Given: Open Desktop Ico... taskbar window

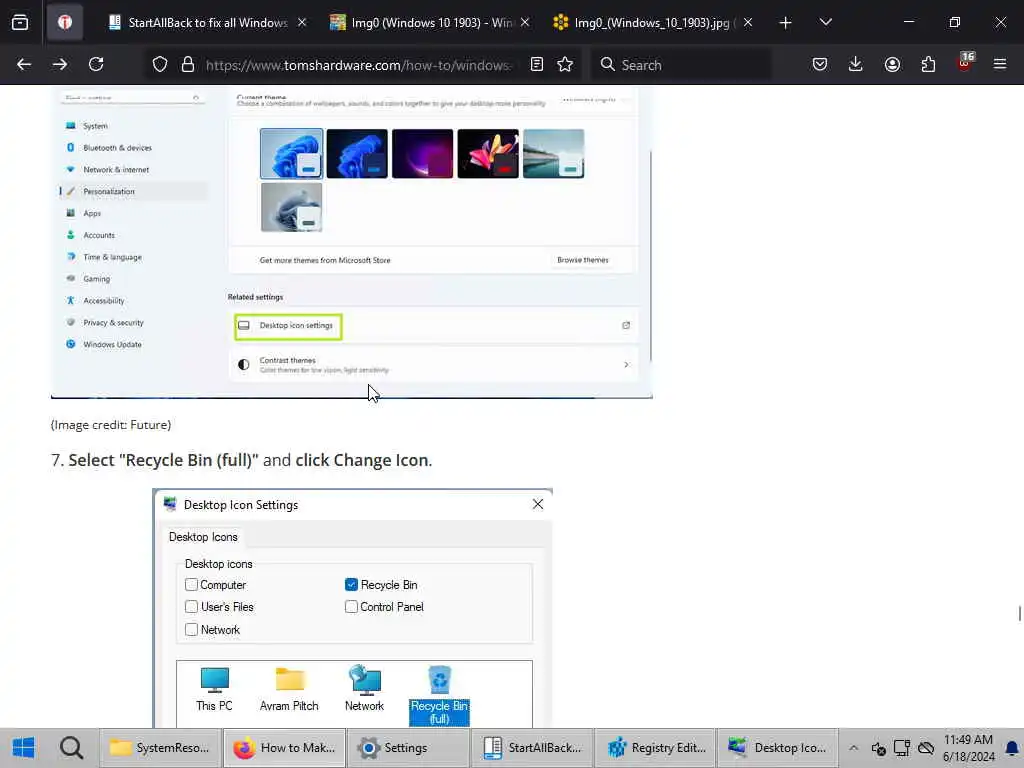Looking at the screenshot, I should pos(778,748).
